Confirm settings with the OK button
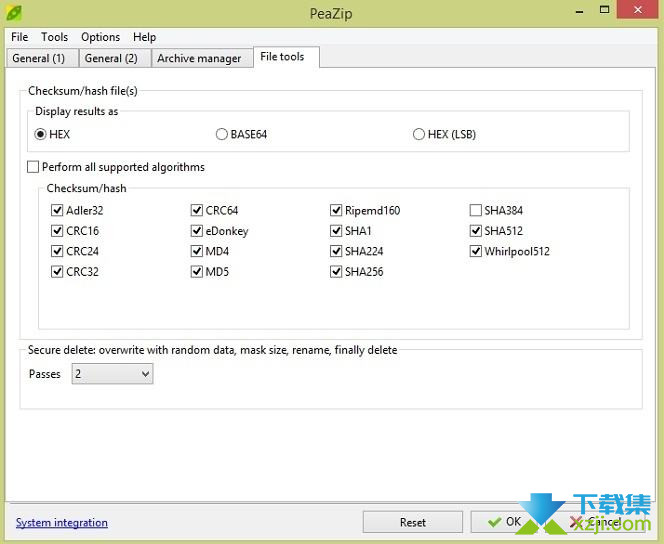Image resolution: width=664 pixels, height=544 pixels. click(505, 522)
